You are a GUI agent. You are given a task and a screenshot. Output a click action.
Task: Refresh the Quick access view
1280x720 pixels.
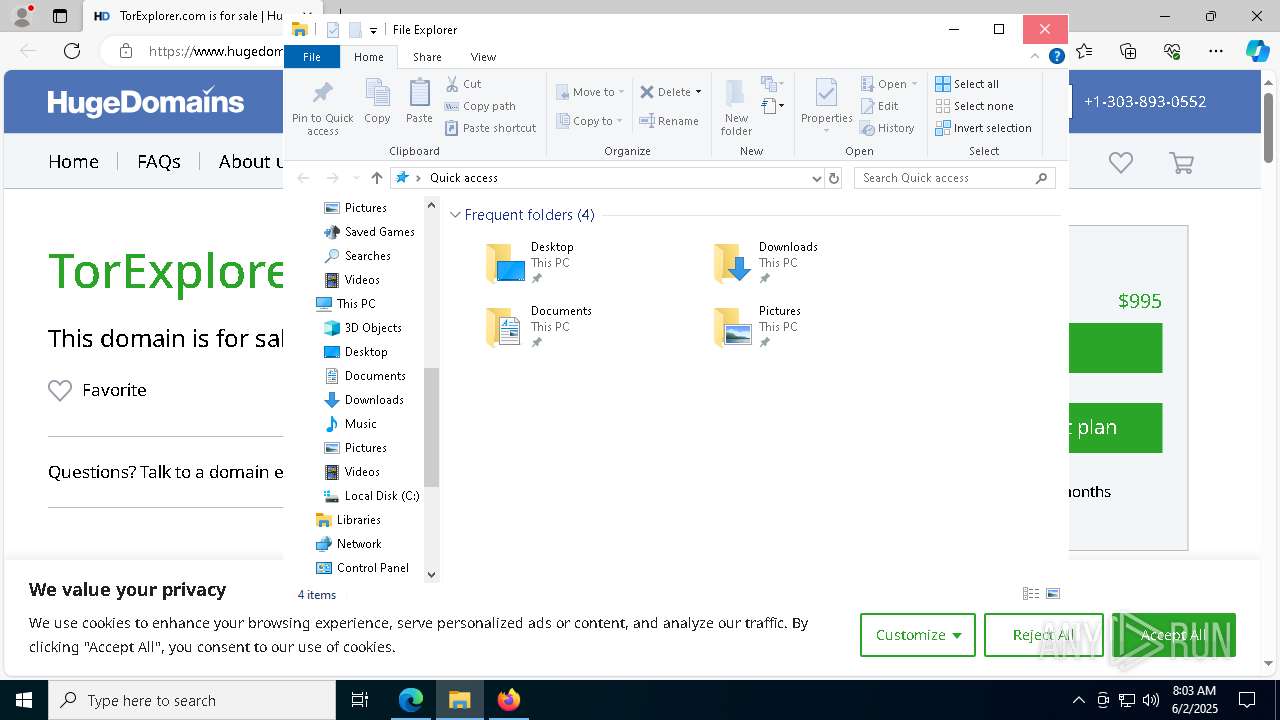pos(834,178)
